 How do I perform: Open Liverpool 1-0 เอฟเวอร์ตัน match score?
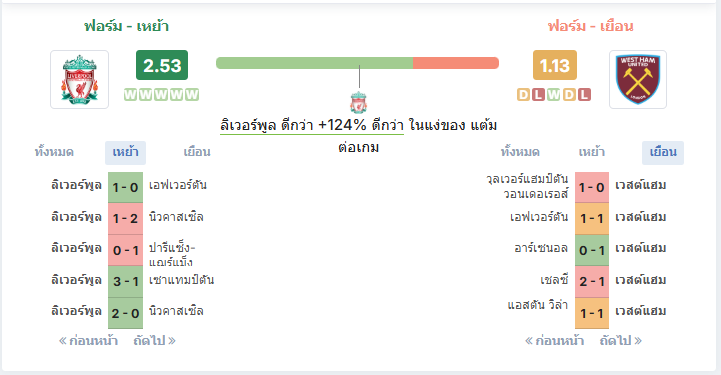point(126,187)
